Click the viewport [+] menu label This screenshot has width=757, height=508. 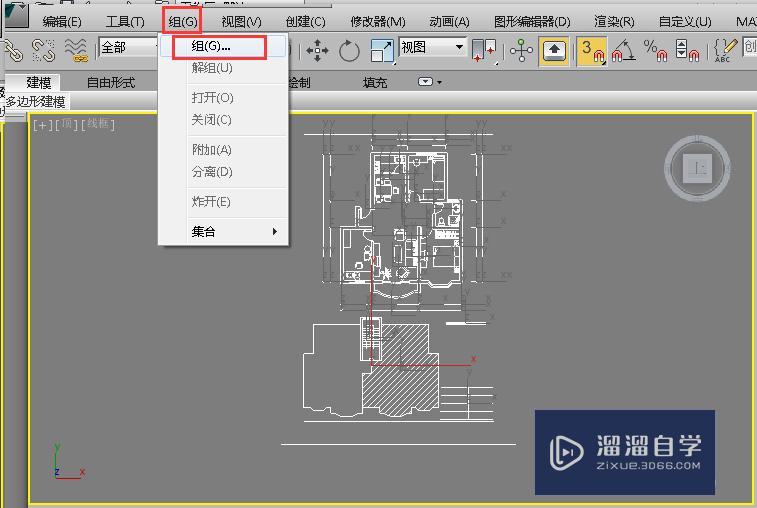point(42,125)
